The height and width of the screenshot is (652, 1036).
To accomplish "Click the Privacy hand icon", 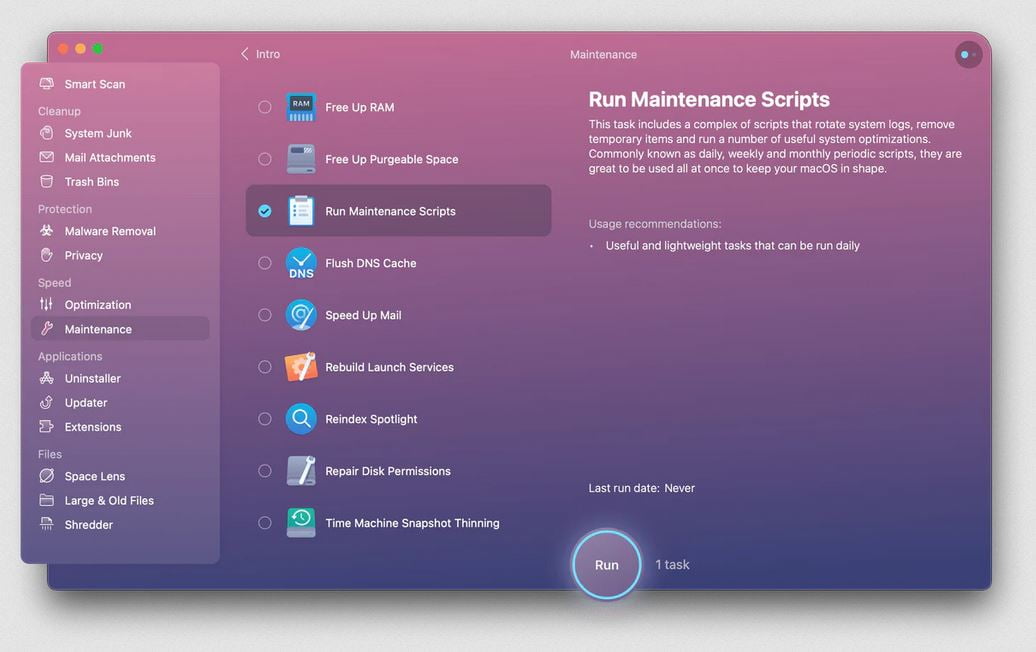I will tap(46, 255).
